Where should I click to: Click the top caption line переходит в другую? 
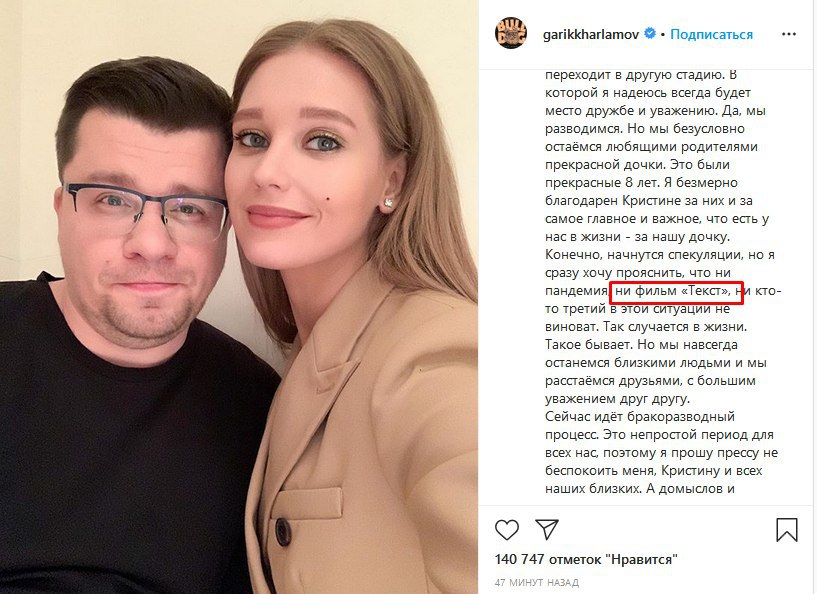pos(641,75)
